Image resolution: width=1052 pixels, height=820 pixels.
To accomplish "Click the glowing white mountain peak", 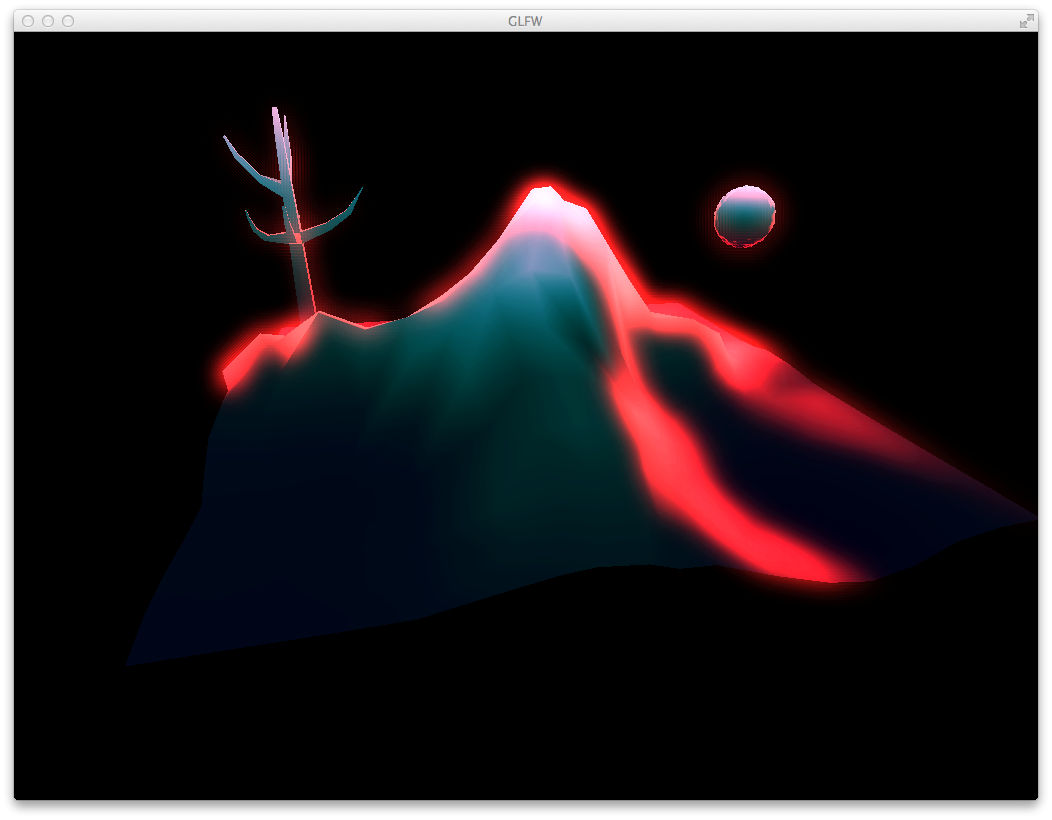I will [545, 200].
